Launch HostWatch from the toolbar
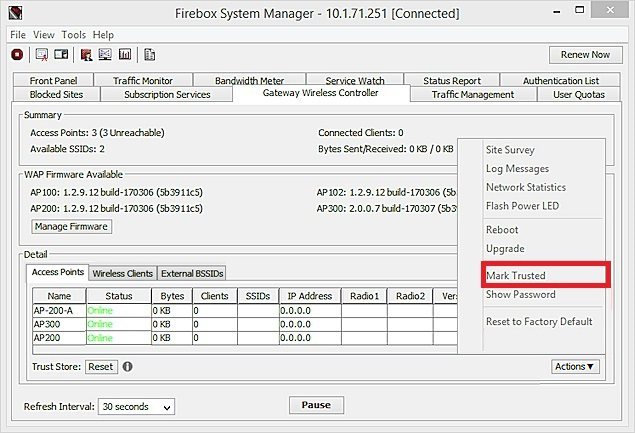 105,54
